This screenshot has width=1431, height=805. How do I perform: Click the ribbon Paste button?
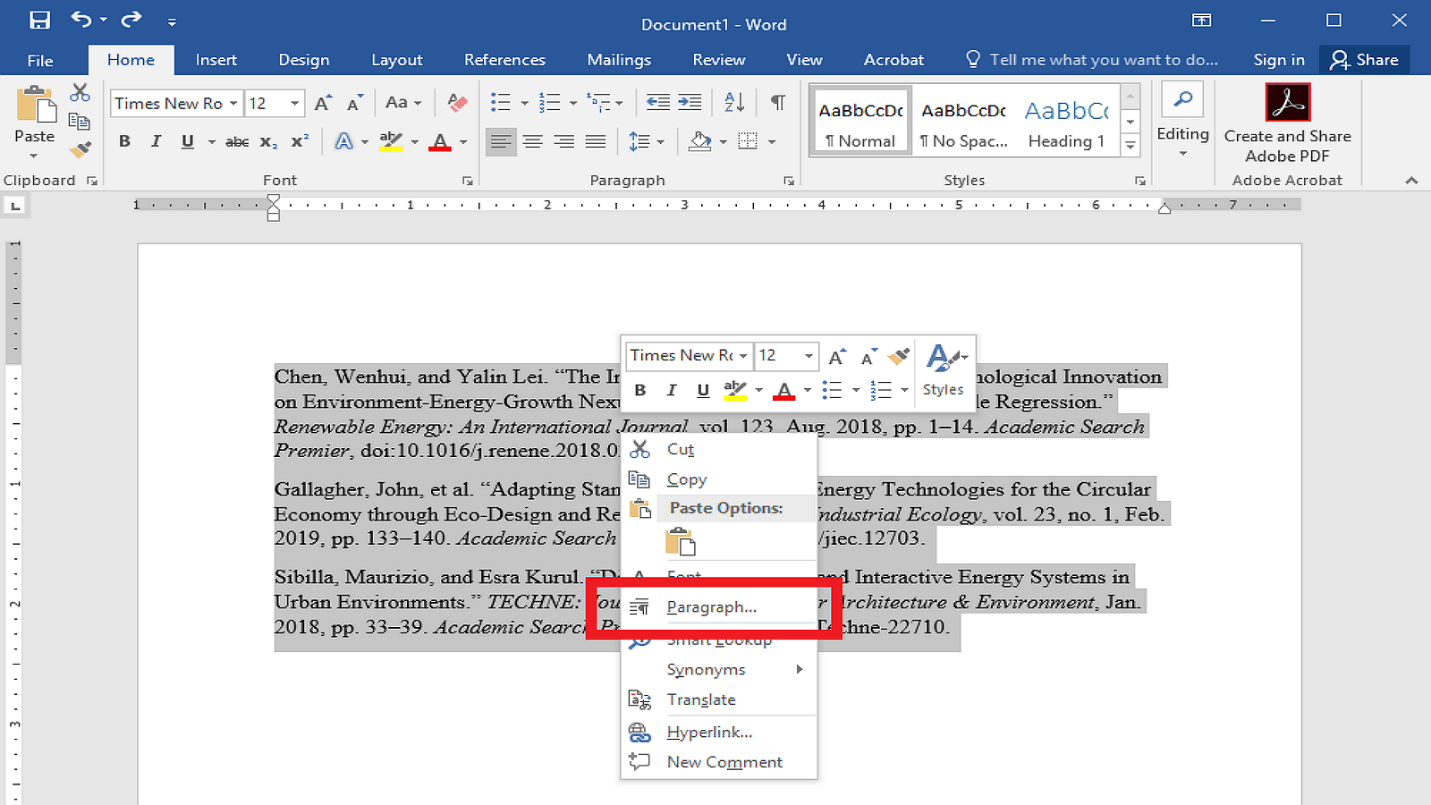[34, 123]
